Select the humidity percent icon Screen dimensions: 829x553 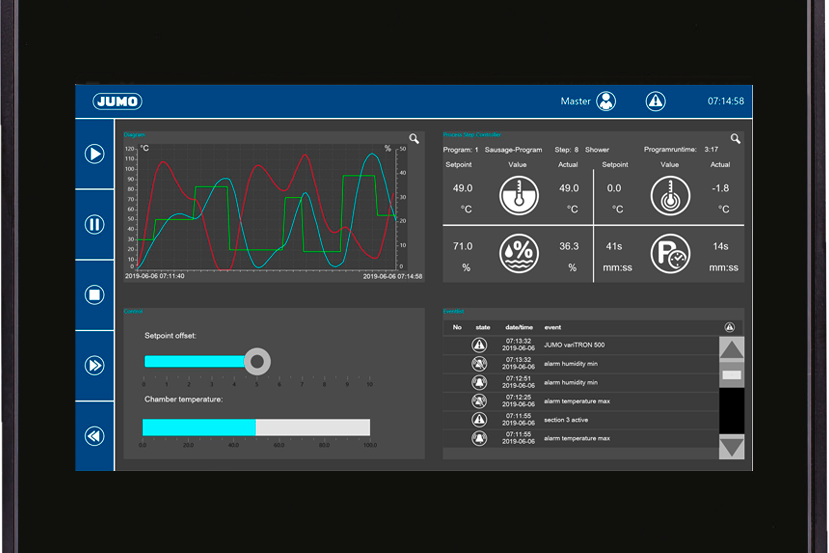519,254
